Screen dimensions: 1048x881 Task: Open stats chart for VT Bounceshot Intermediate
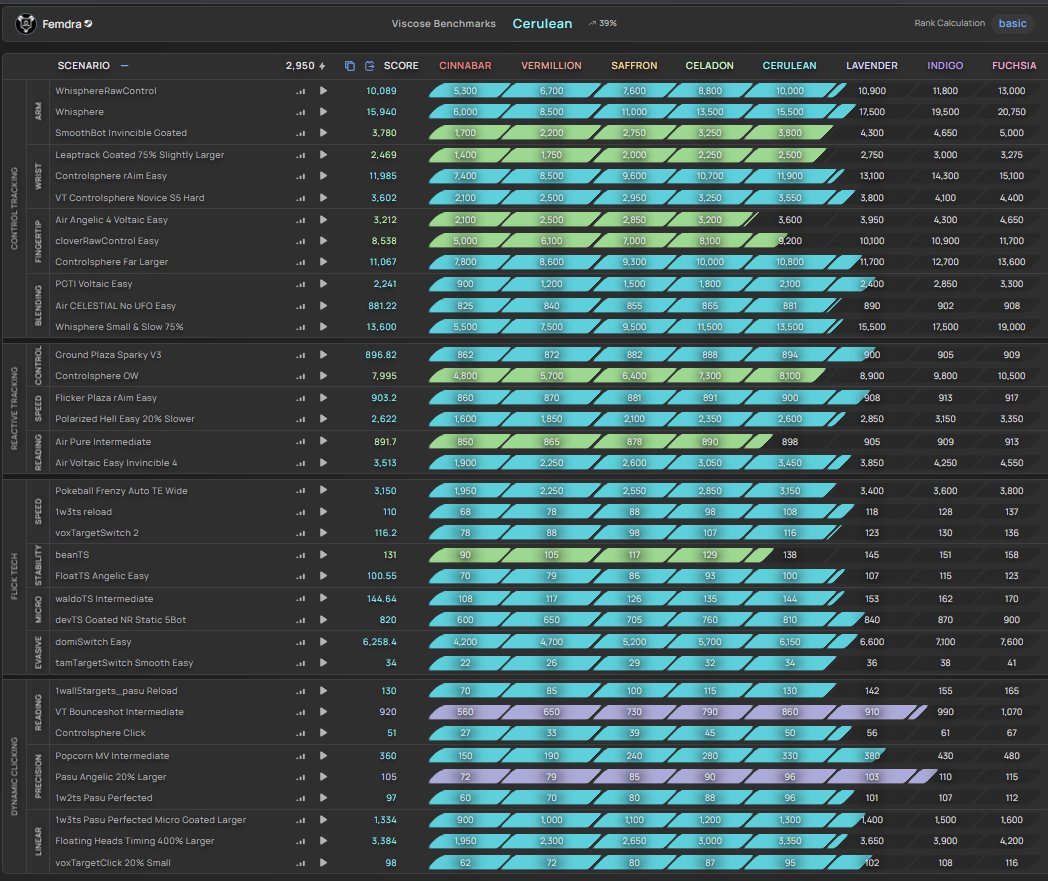pyautogui.click(x=301, y=713)
